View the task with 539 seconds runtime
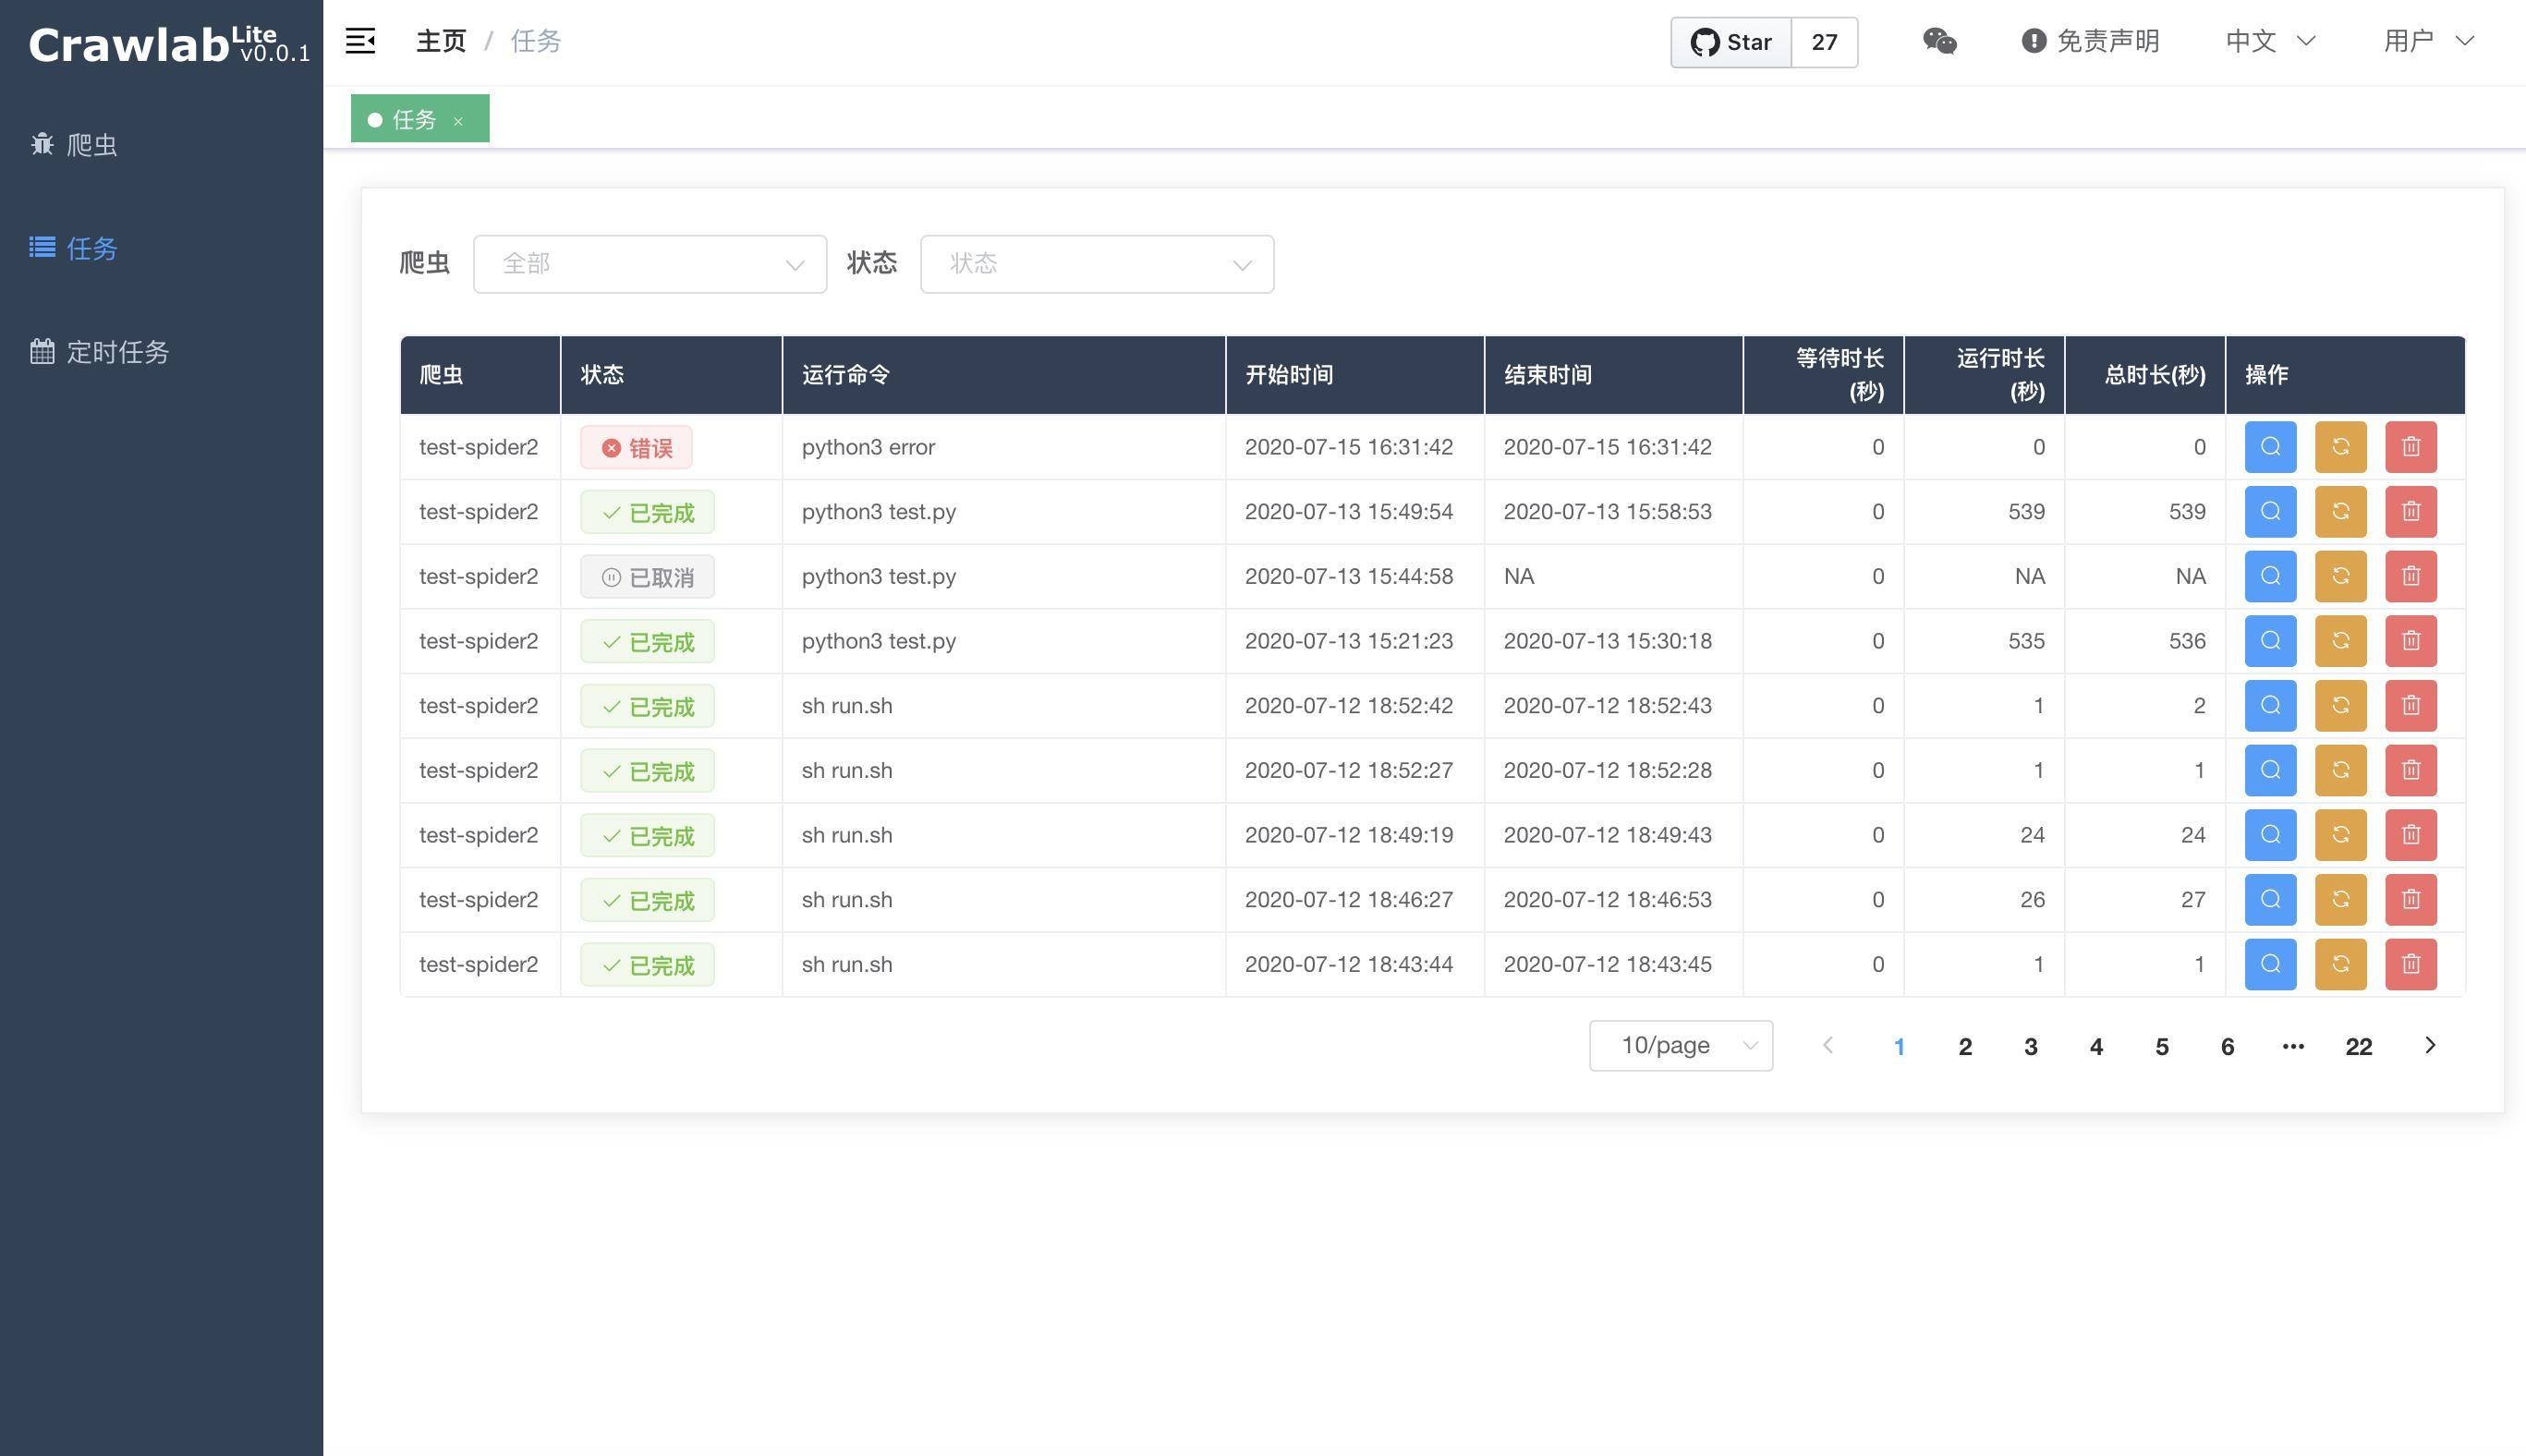The height and width of the screenshot is (1456, 2526). [2270, 512]
